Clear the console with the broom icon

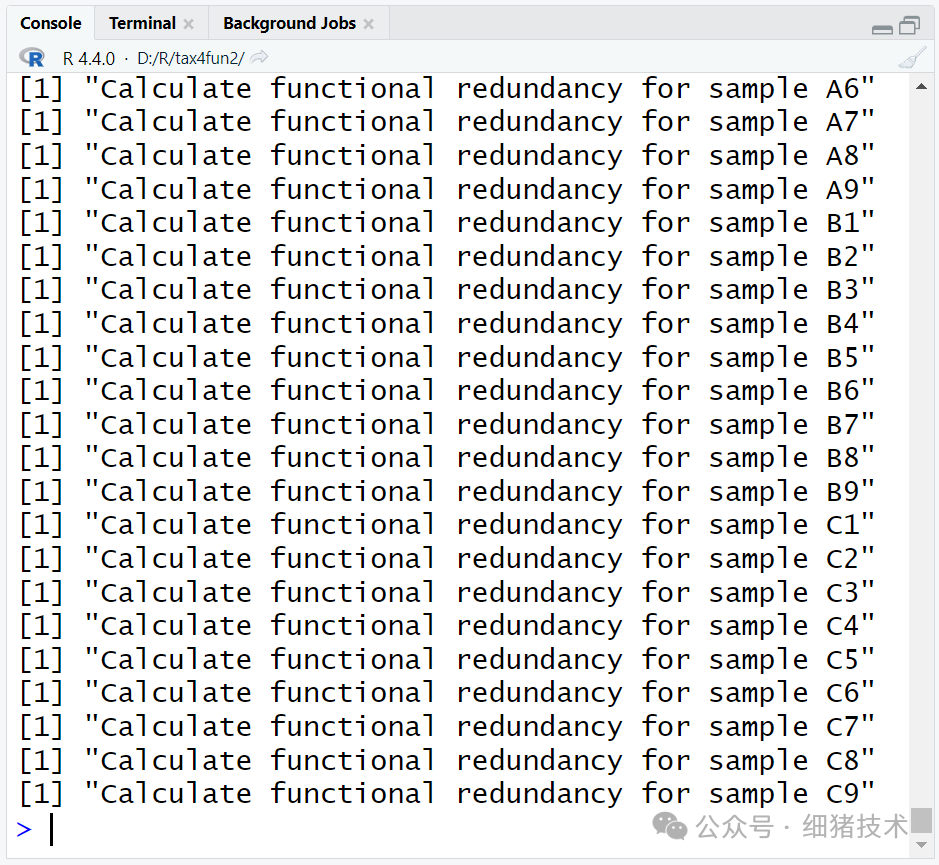coord(912,58)
